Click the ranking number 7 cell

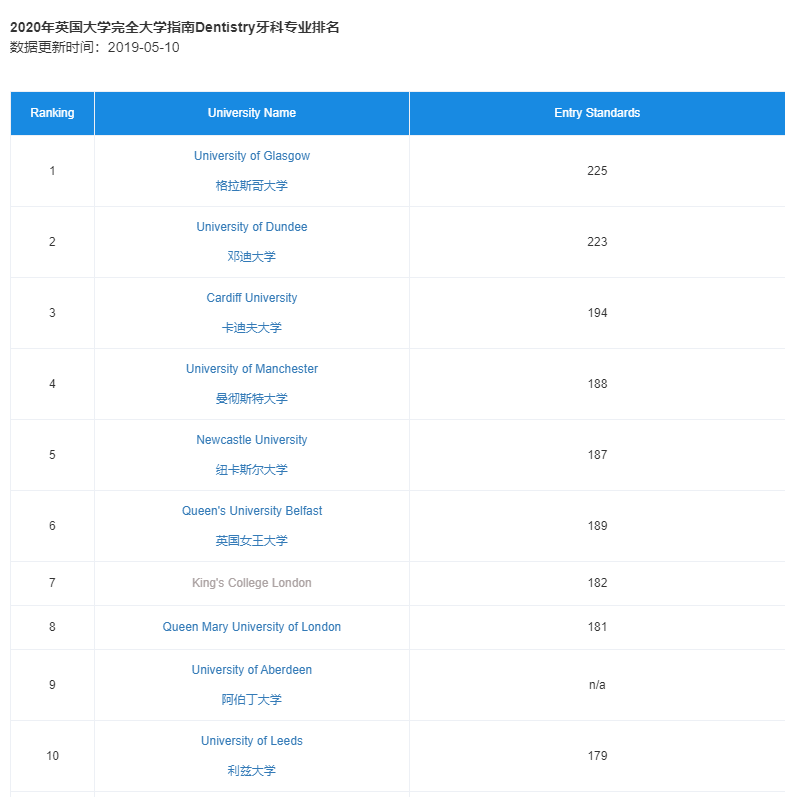click(x=52, y=583)
